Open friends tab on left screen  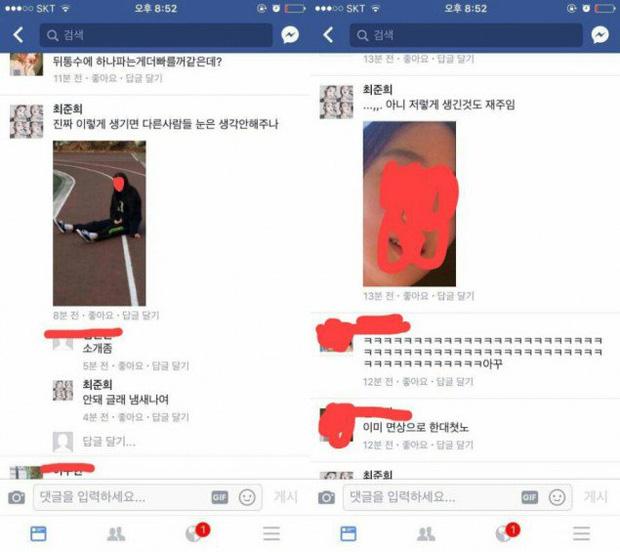coord(116,534)
